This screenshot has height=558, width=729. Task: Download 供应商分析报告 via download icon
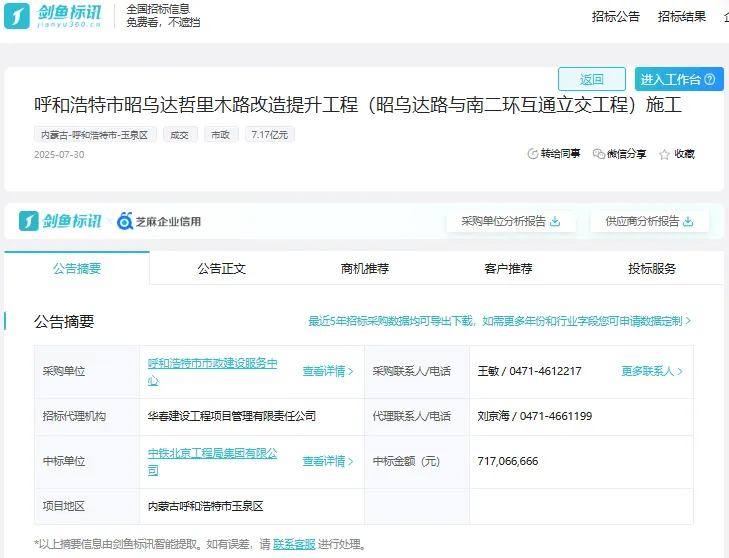[x=688, y=221]
